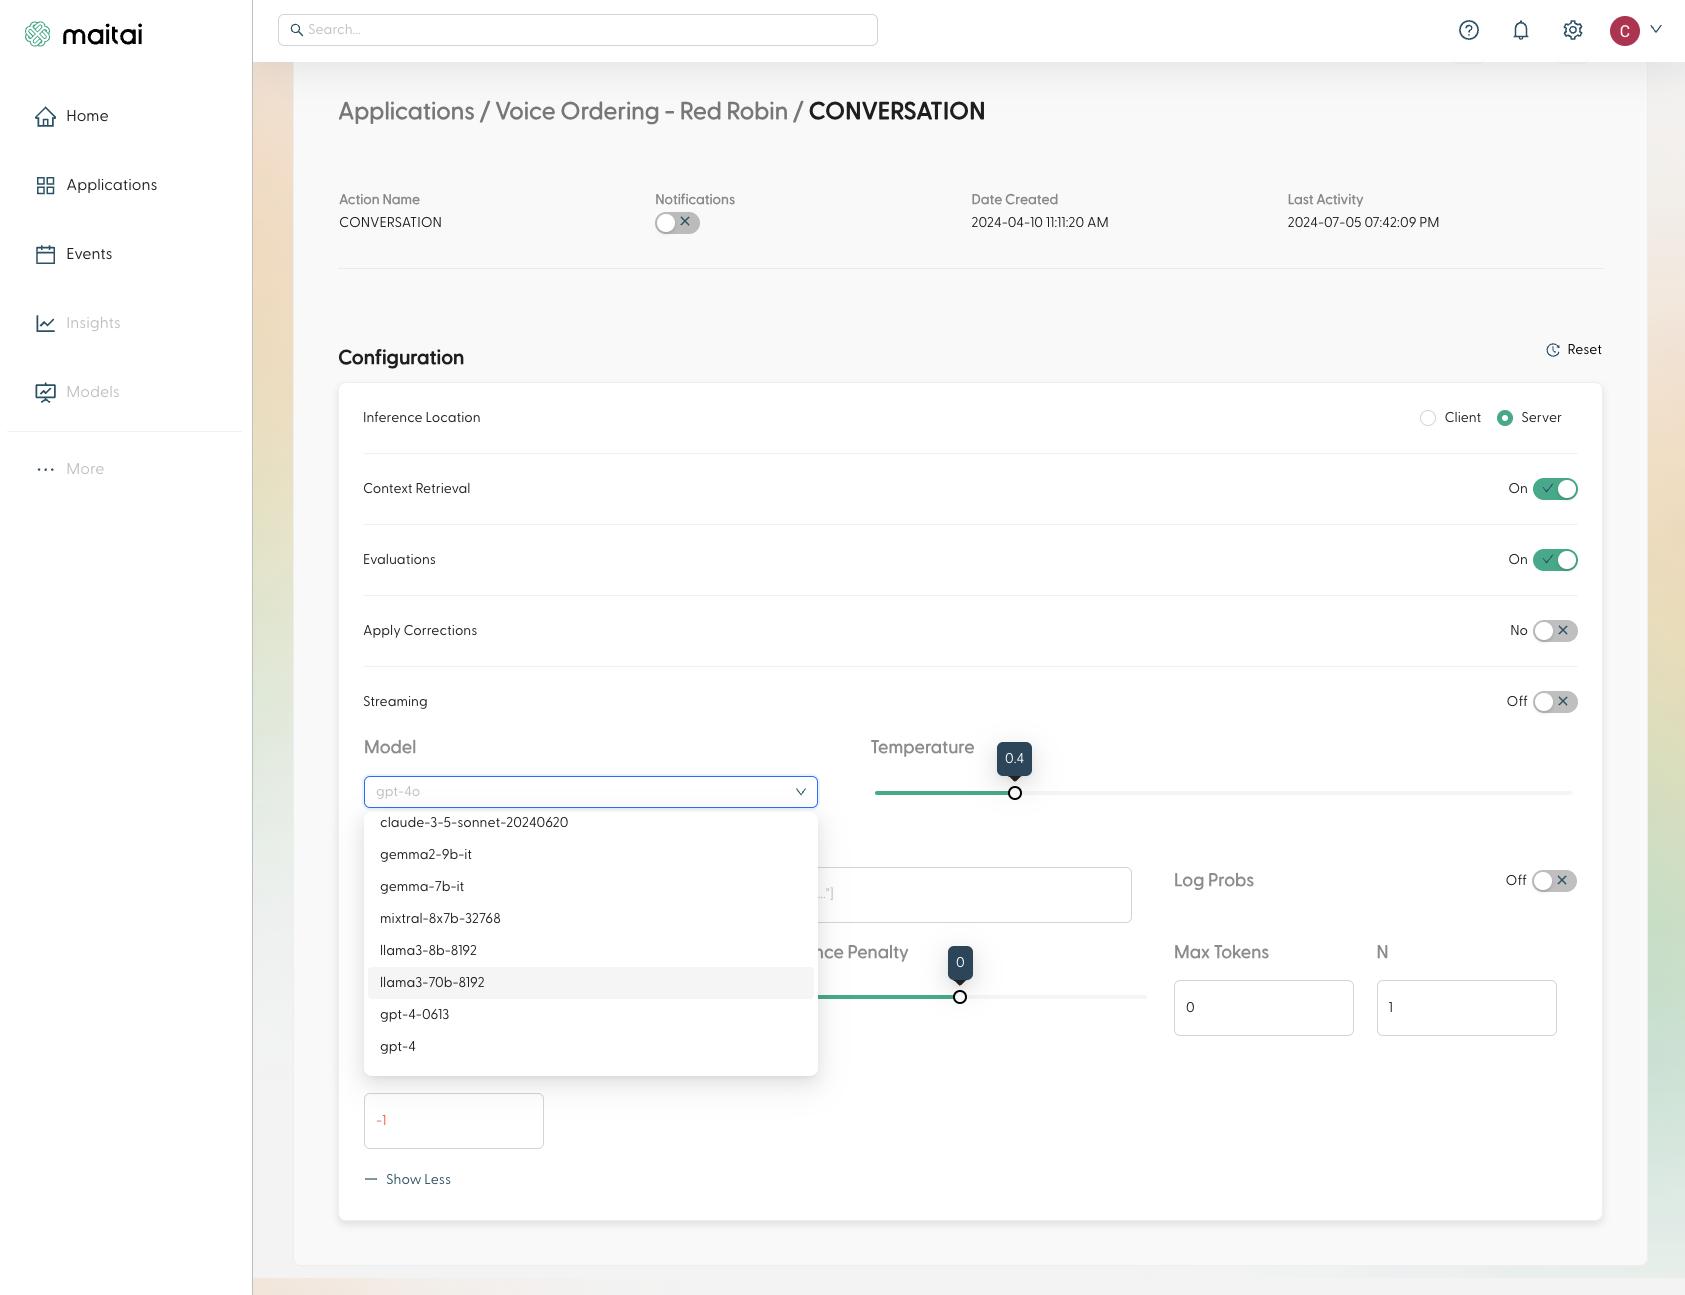1685x1295 pixels.
Task: Navigate to Insights
Action: click(x=92, y=323)
